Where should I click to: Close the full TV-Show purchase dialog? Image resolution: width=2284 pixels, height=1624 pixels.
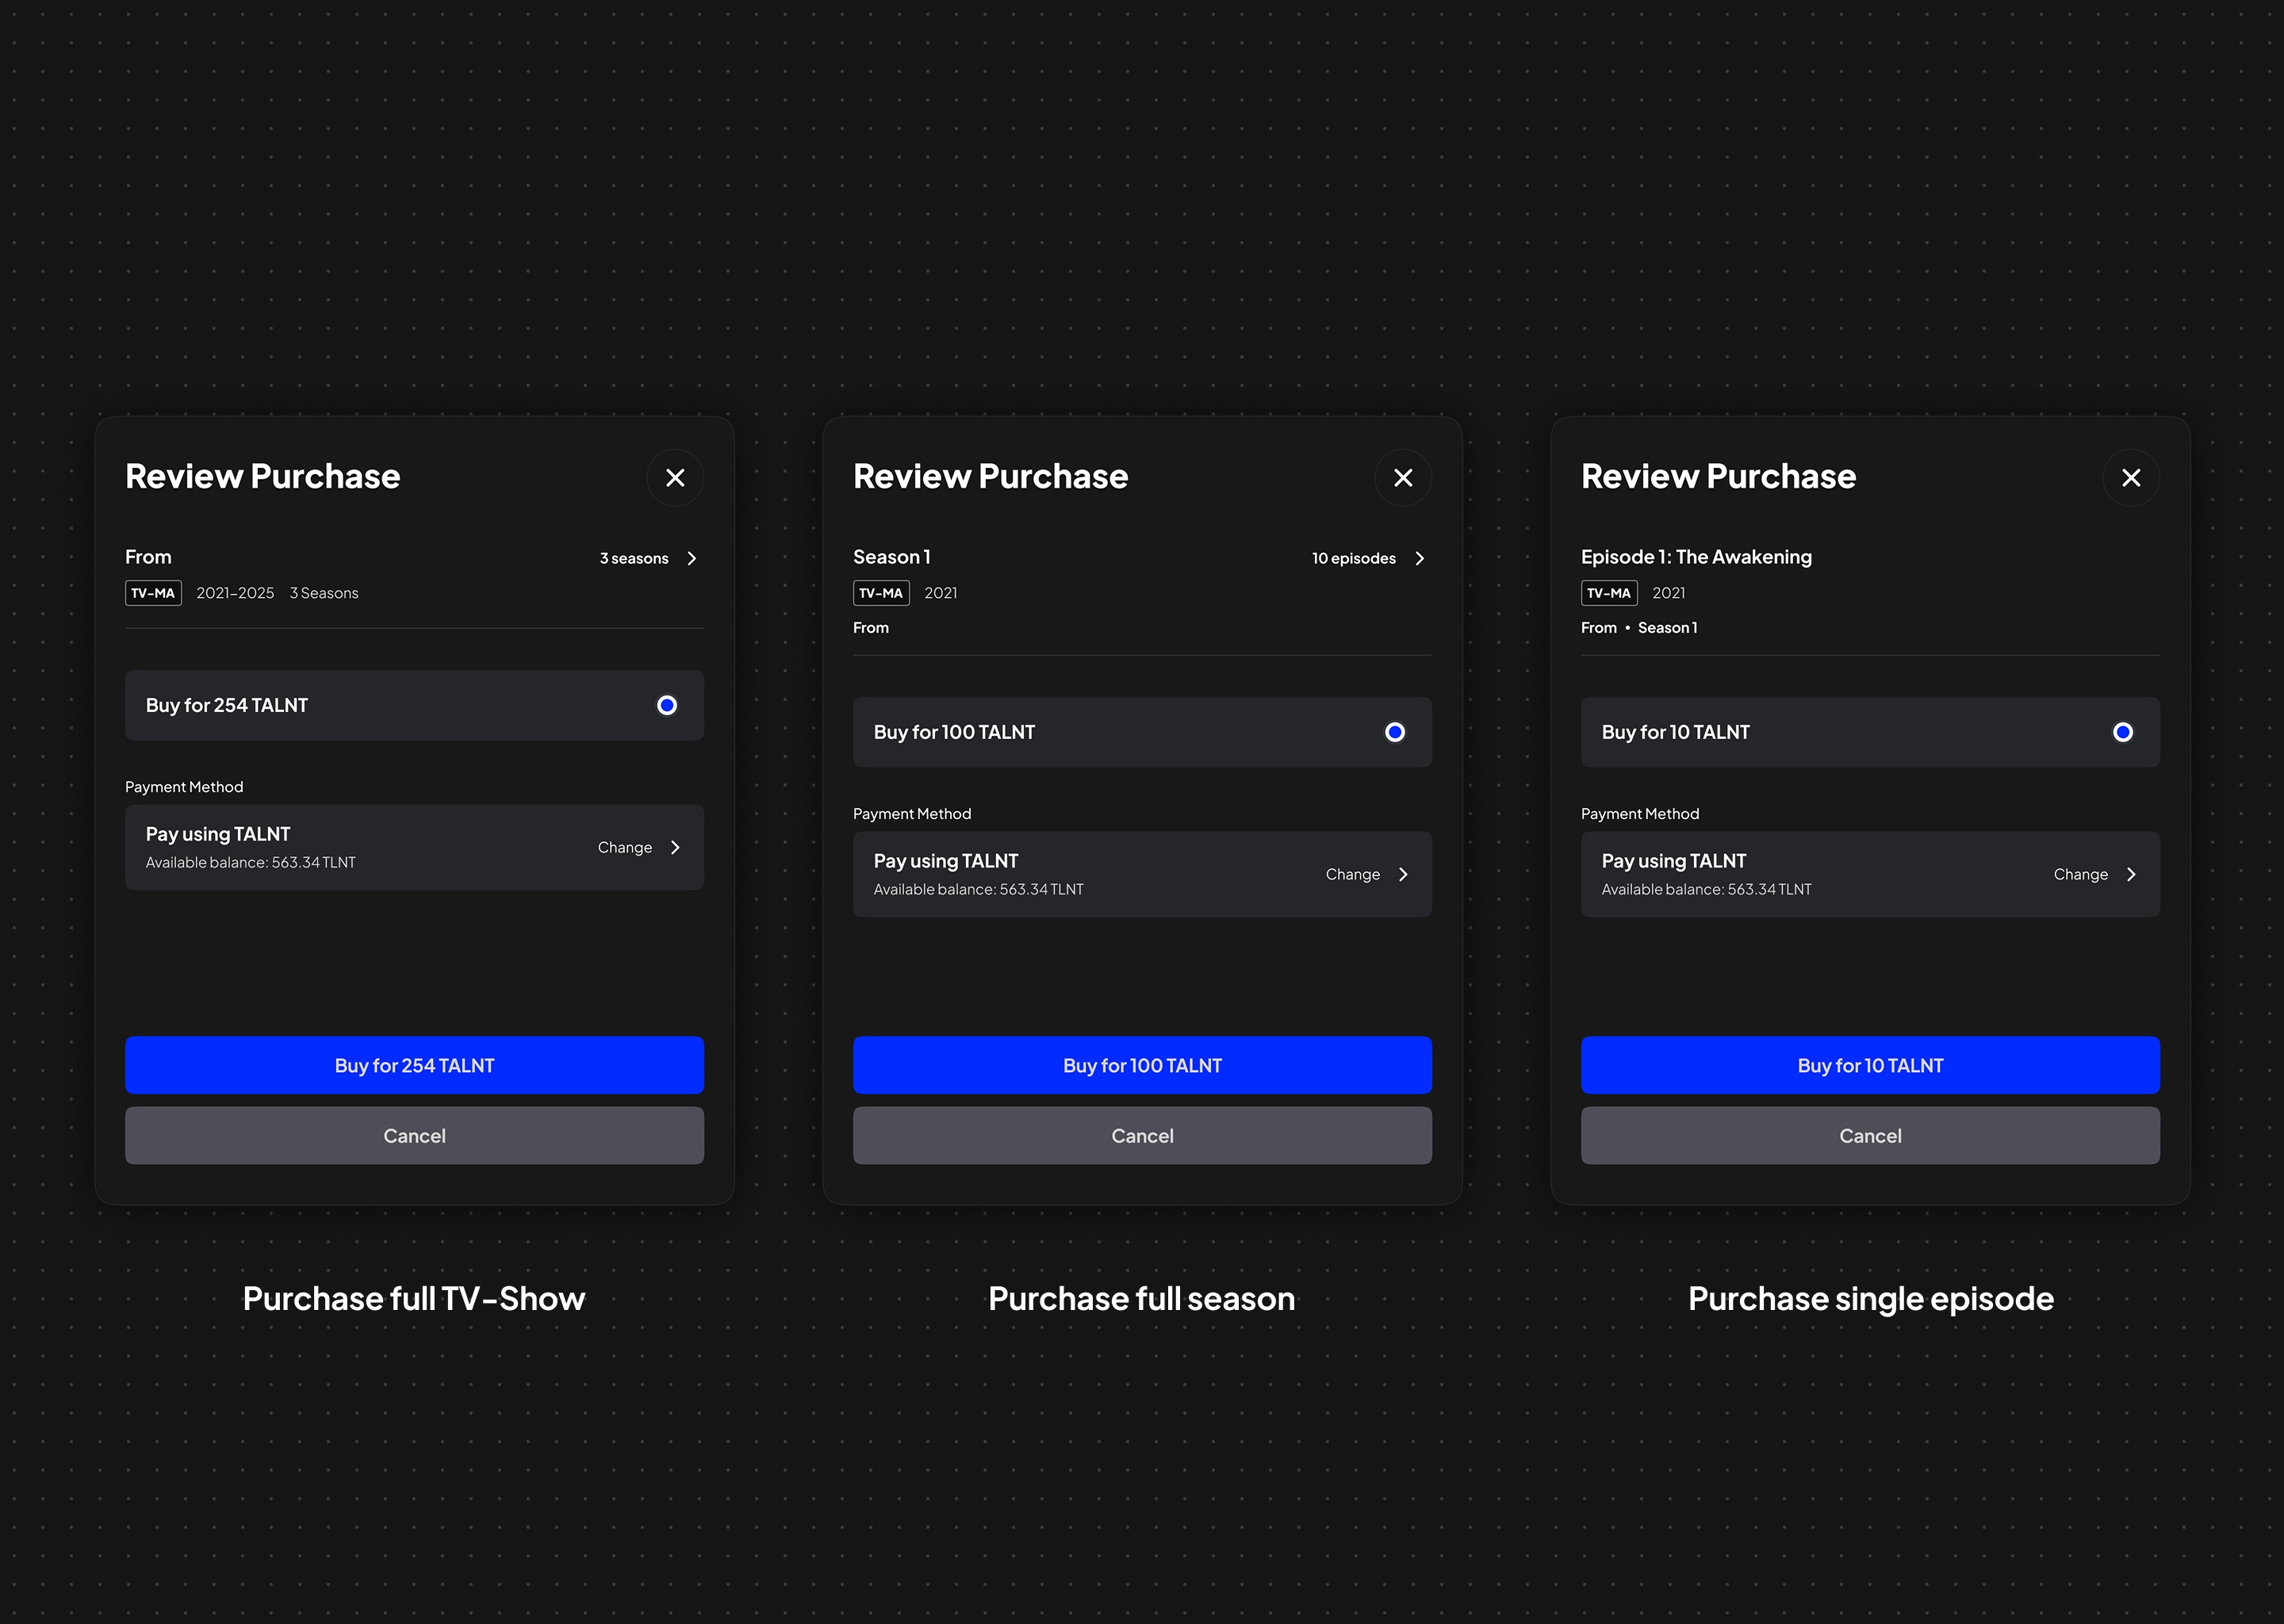coord(675,478)
